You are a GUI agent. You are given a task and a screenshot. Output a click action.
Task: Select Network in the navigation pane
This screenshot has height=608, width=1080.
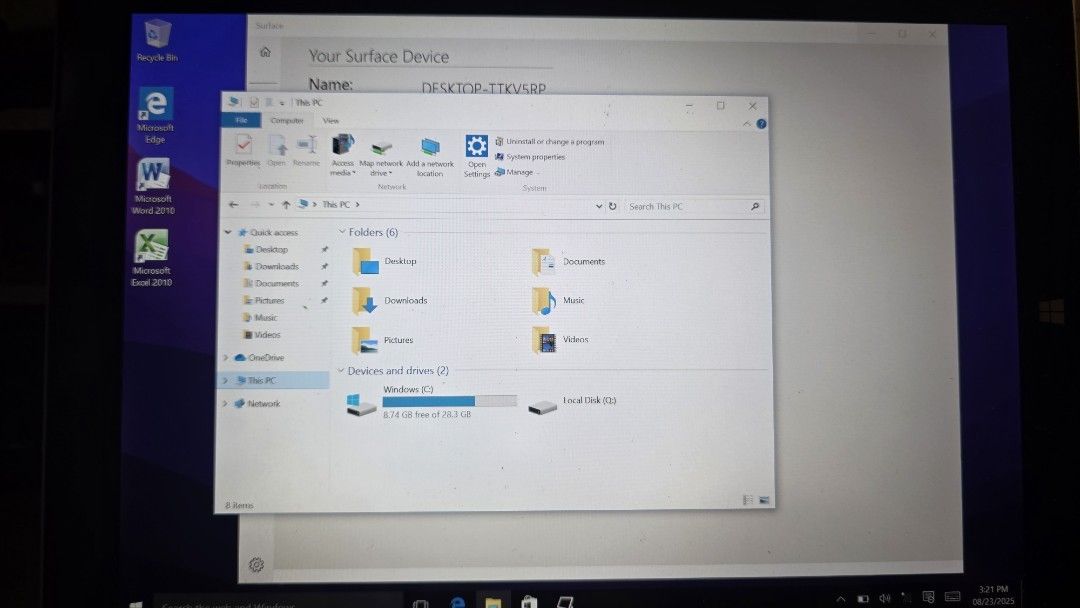[x=258, y=403]
